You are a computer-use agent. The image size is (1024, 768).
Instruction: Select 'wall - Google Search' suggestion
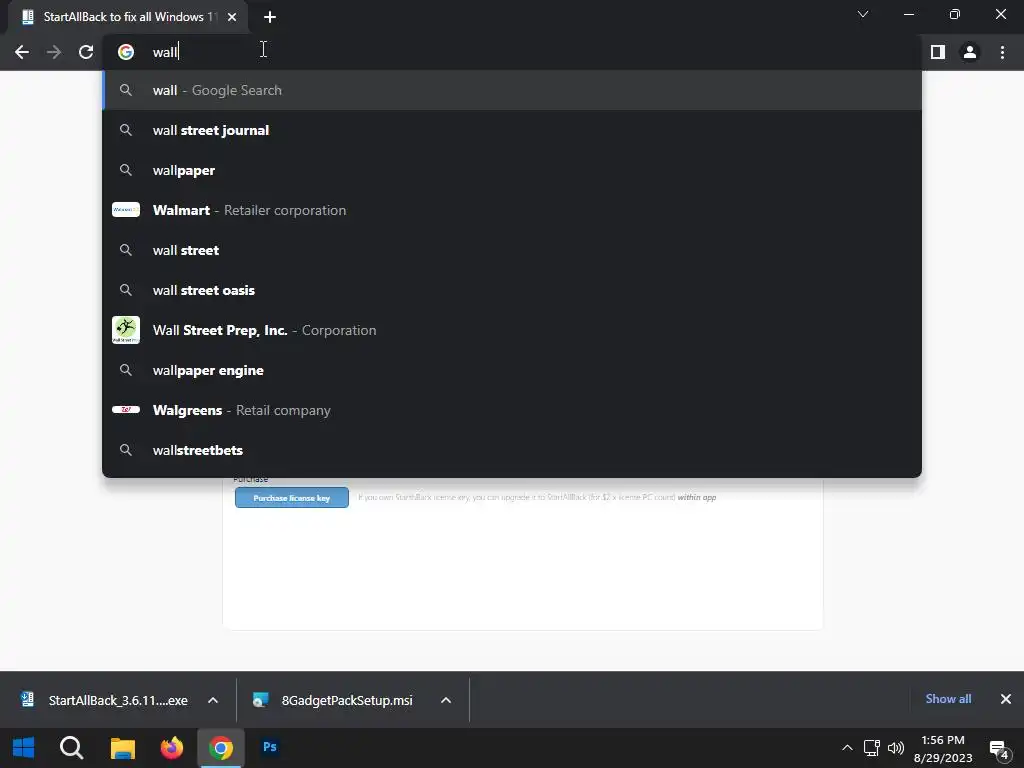512,90
